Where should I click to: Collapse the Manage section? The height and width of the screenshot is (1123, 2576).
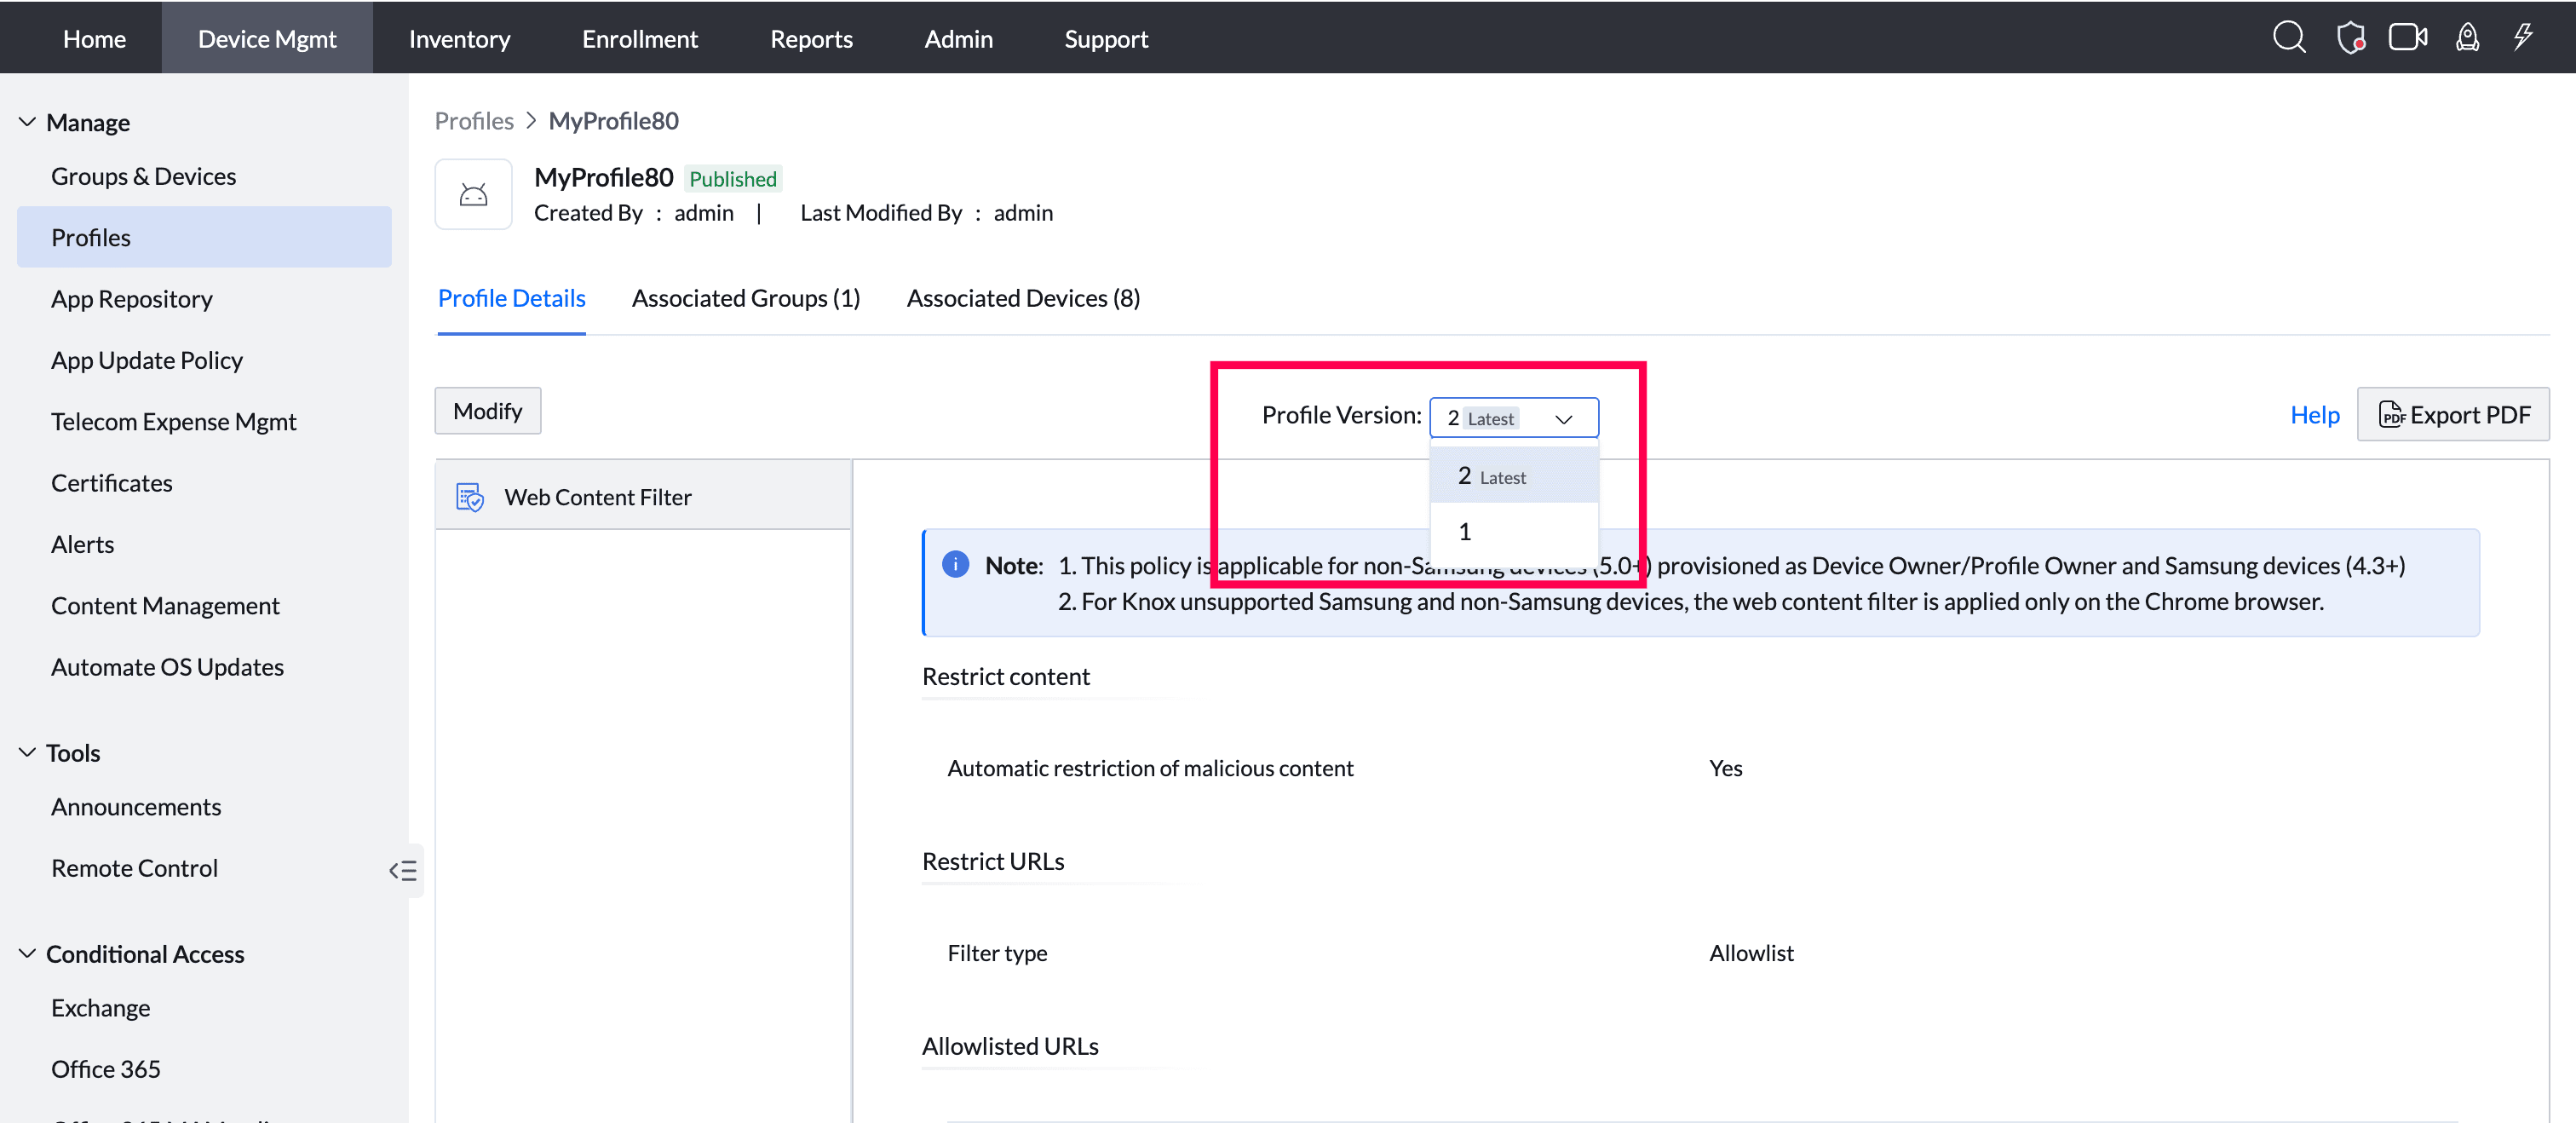point(27,122)
